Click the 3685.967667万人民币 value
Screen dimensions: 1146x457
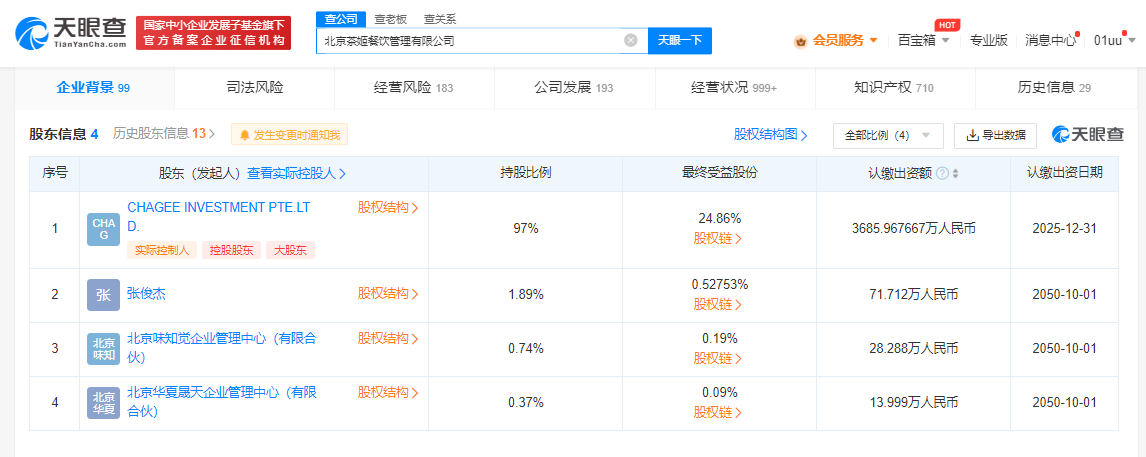[914, 229]
